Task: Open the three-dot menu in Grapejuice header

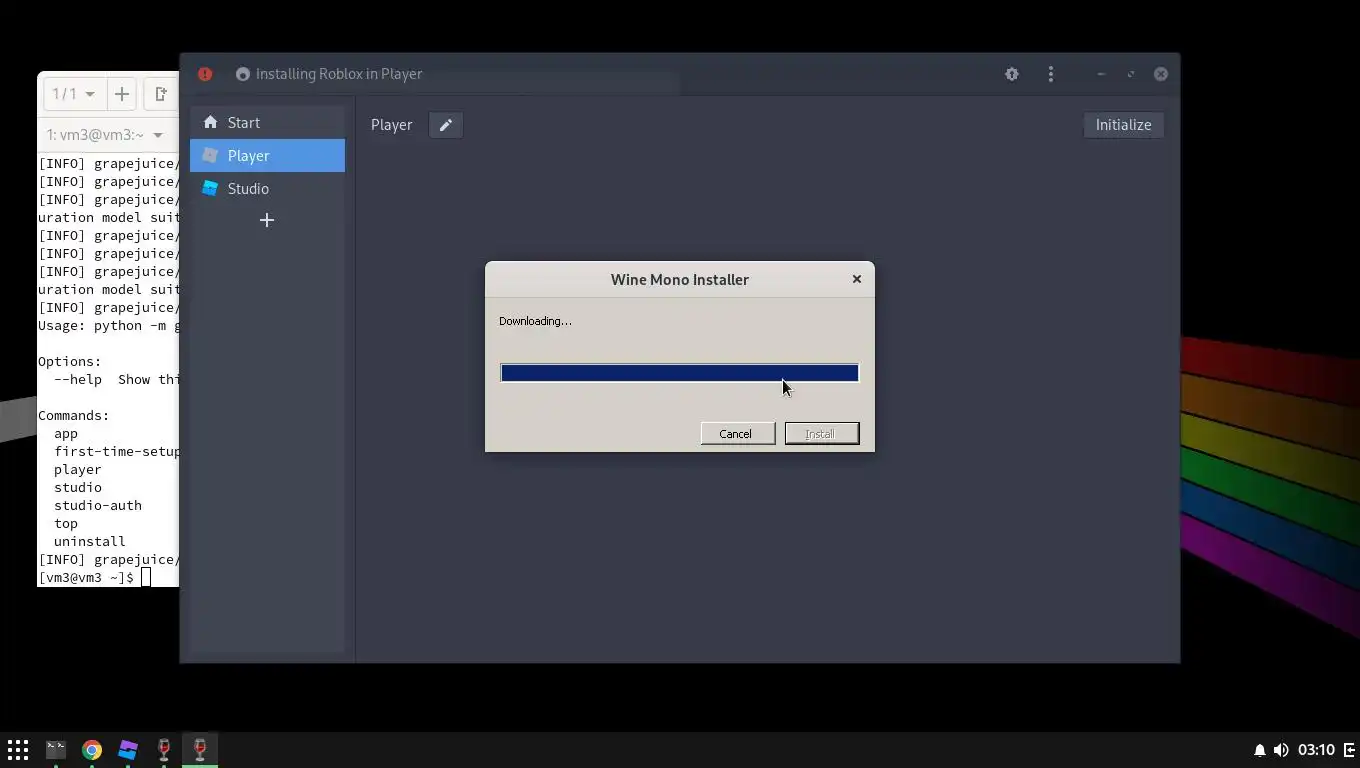Action: [1050, 74]
